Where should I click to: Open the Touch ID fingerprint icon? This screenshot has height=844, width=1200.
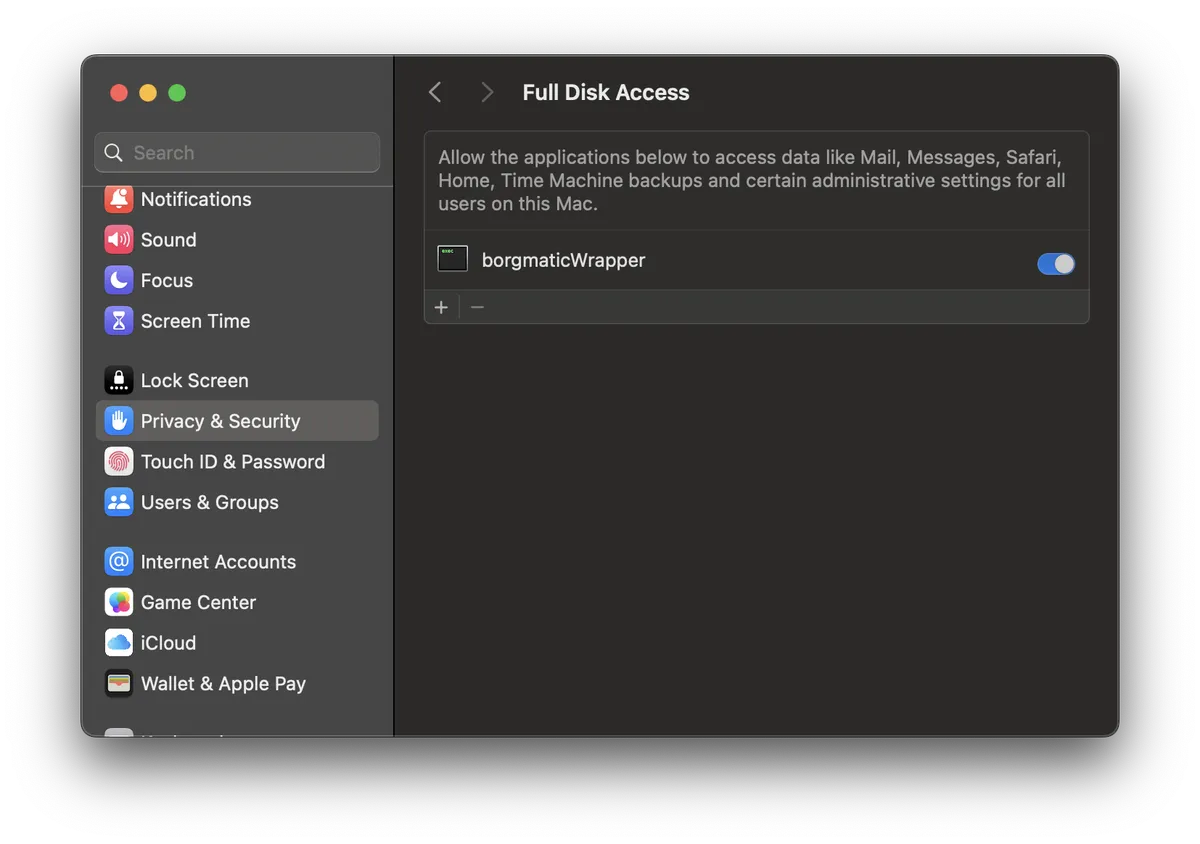click(x=119, y=462)
